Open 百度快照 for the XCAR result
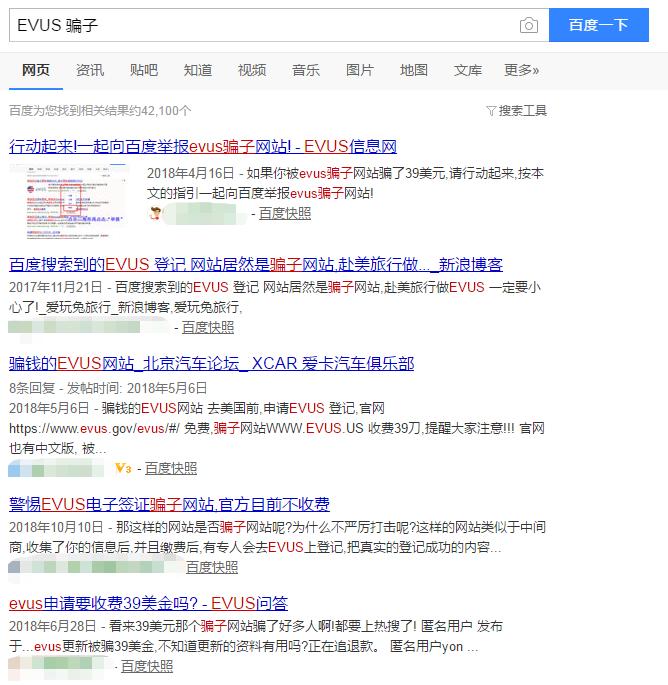The height and width of the screenshot is (685, 668). click(171, 468)
